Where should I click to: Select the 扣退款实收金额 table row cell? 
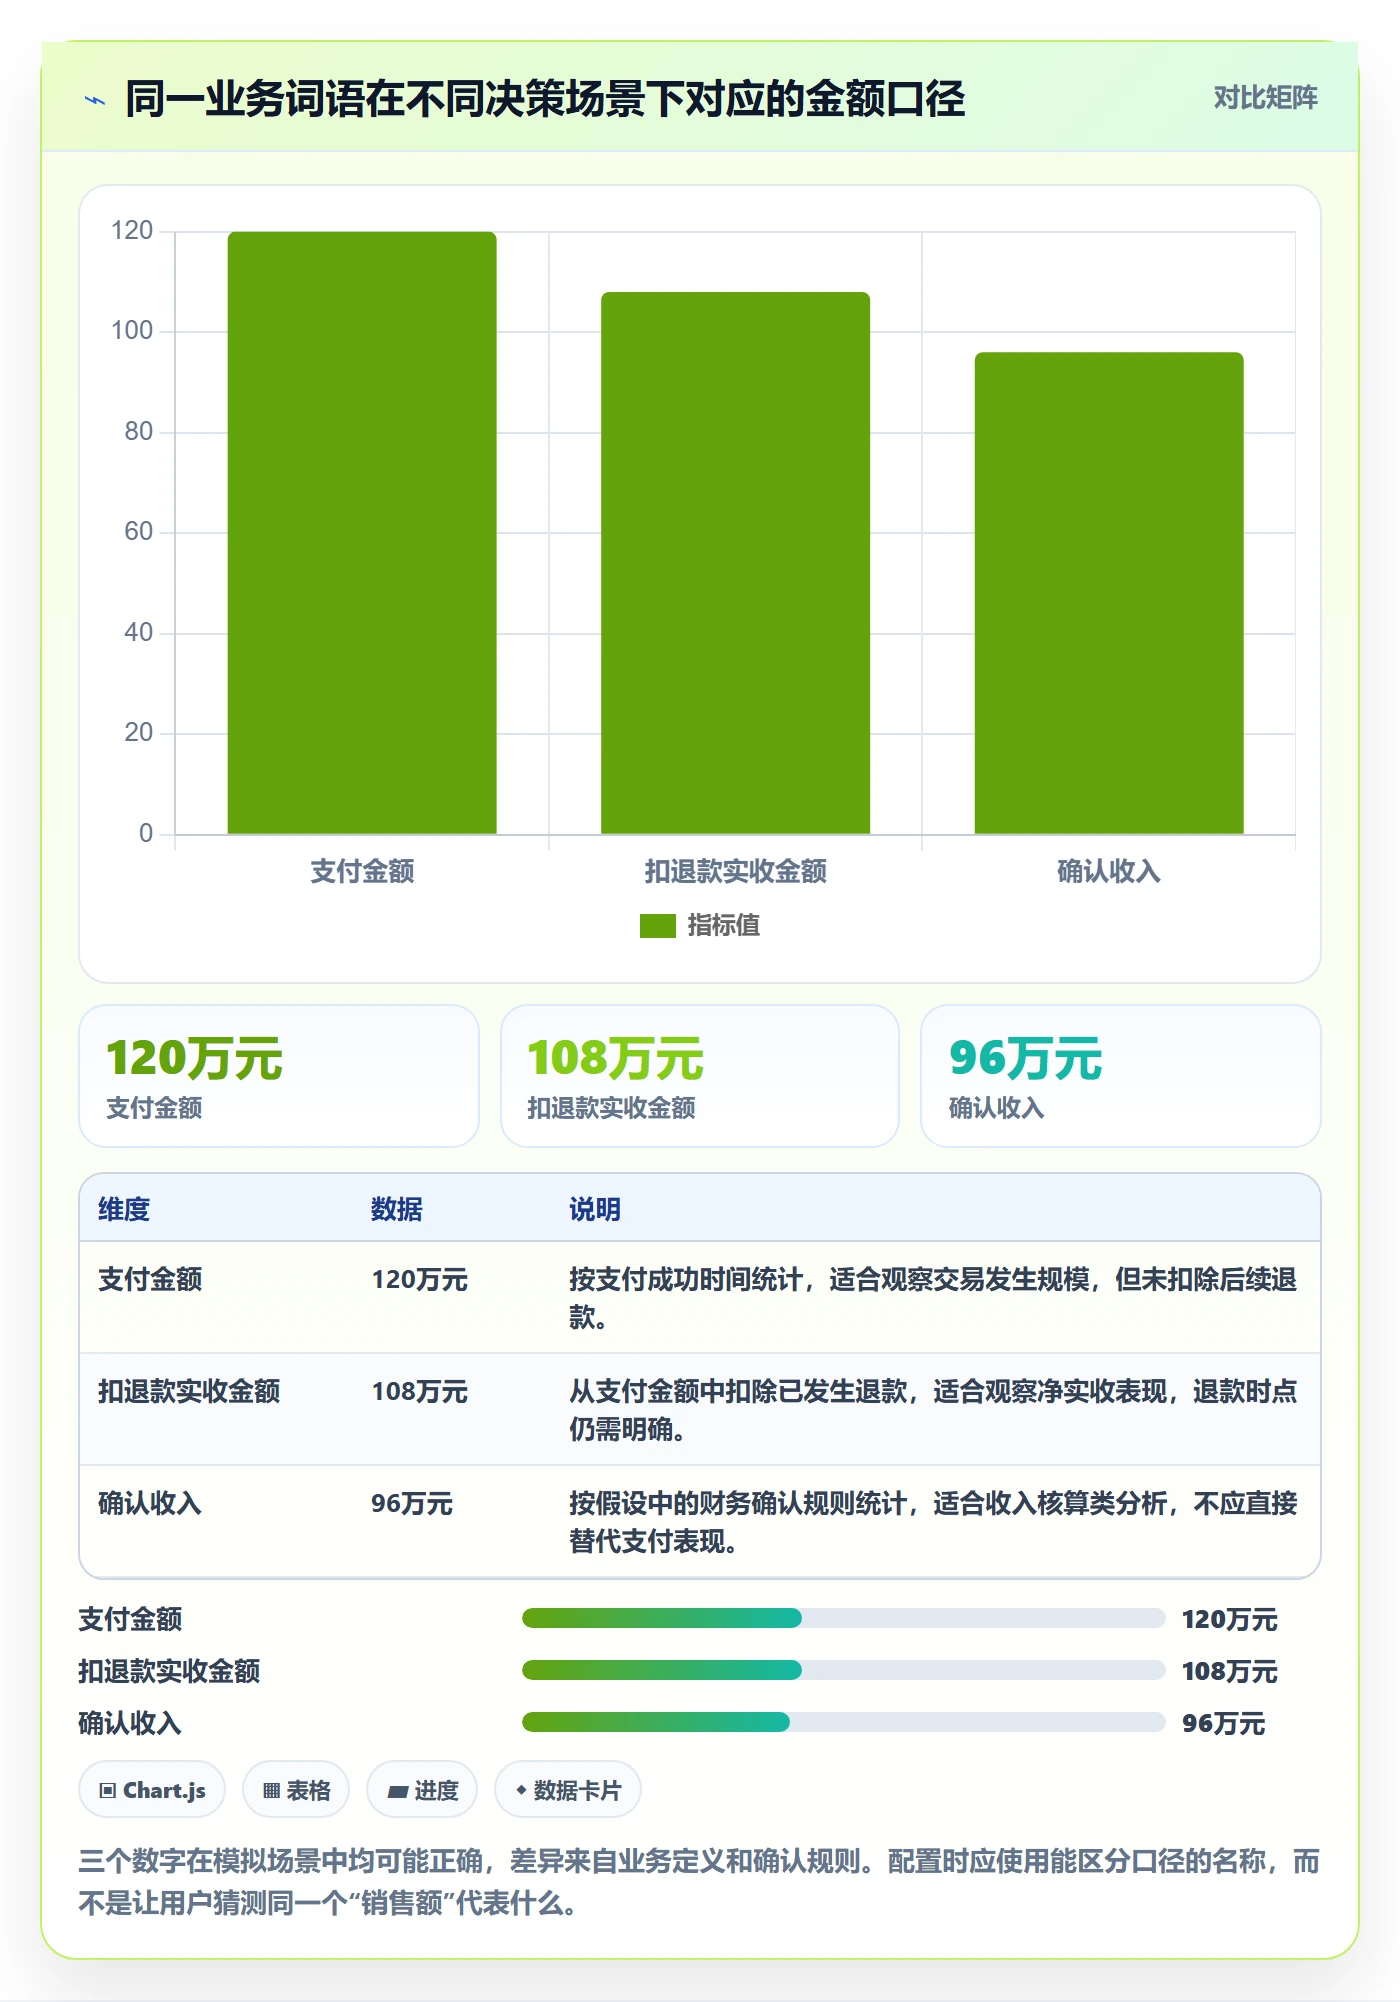click(x=189, y=1391)
